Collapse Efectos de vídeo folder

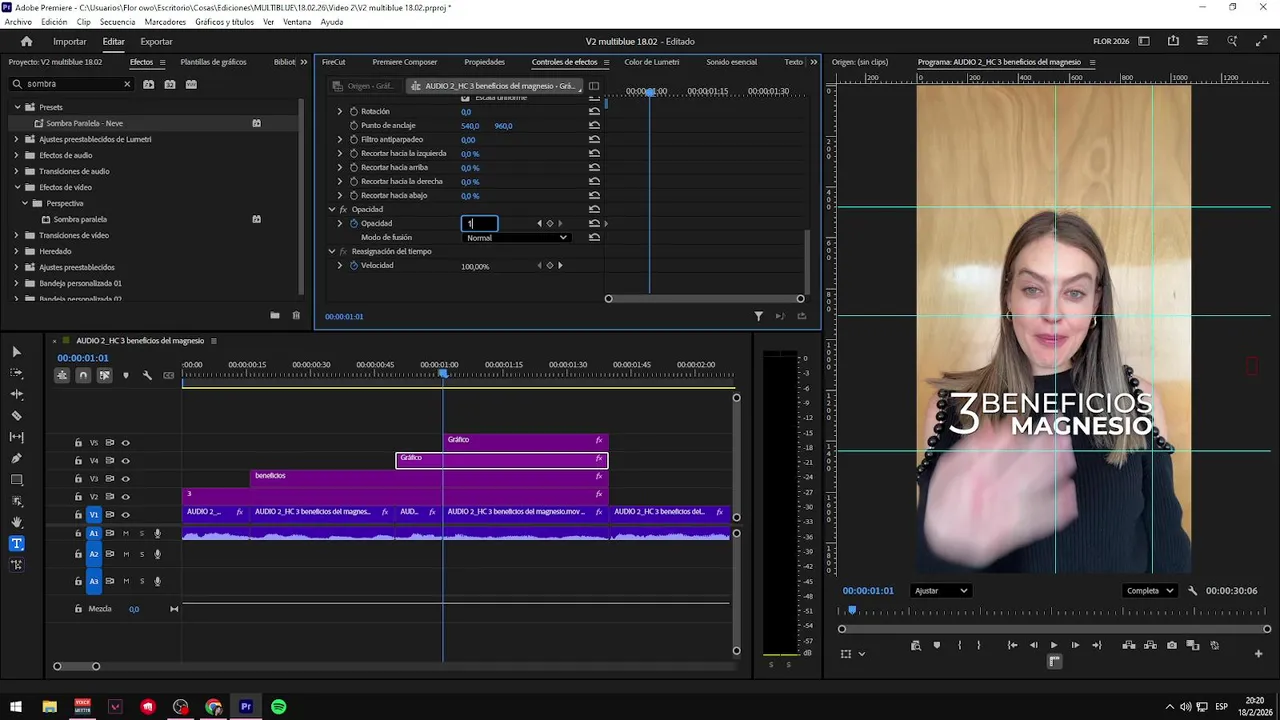(17, 187)
